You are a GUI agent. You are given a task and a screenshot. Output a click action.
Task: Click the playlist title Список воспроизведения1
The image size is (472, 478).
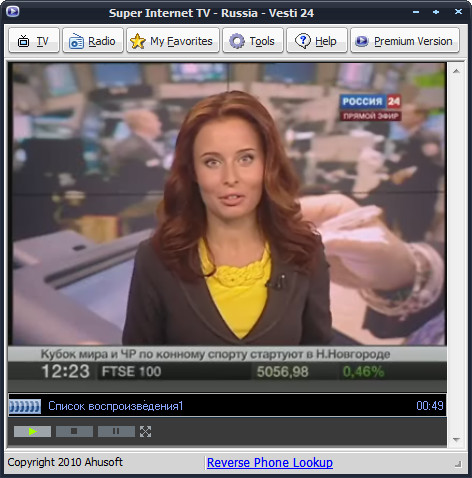pyautogui.click(x=116, y=406)
